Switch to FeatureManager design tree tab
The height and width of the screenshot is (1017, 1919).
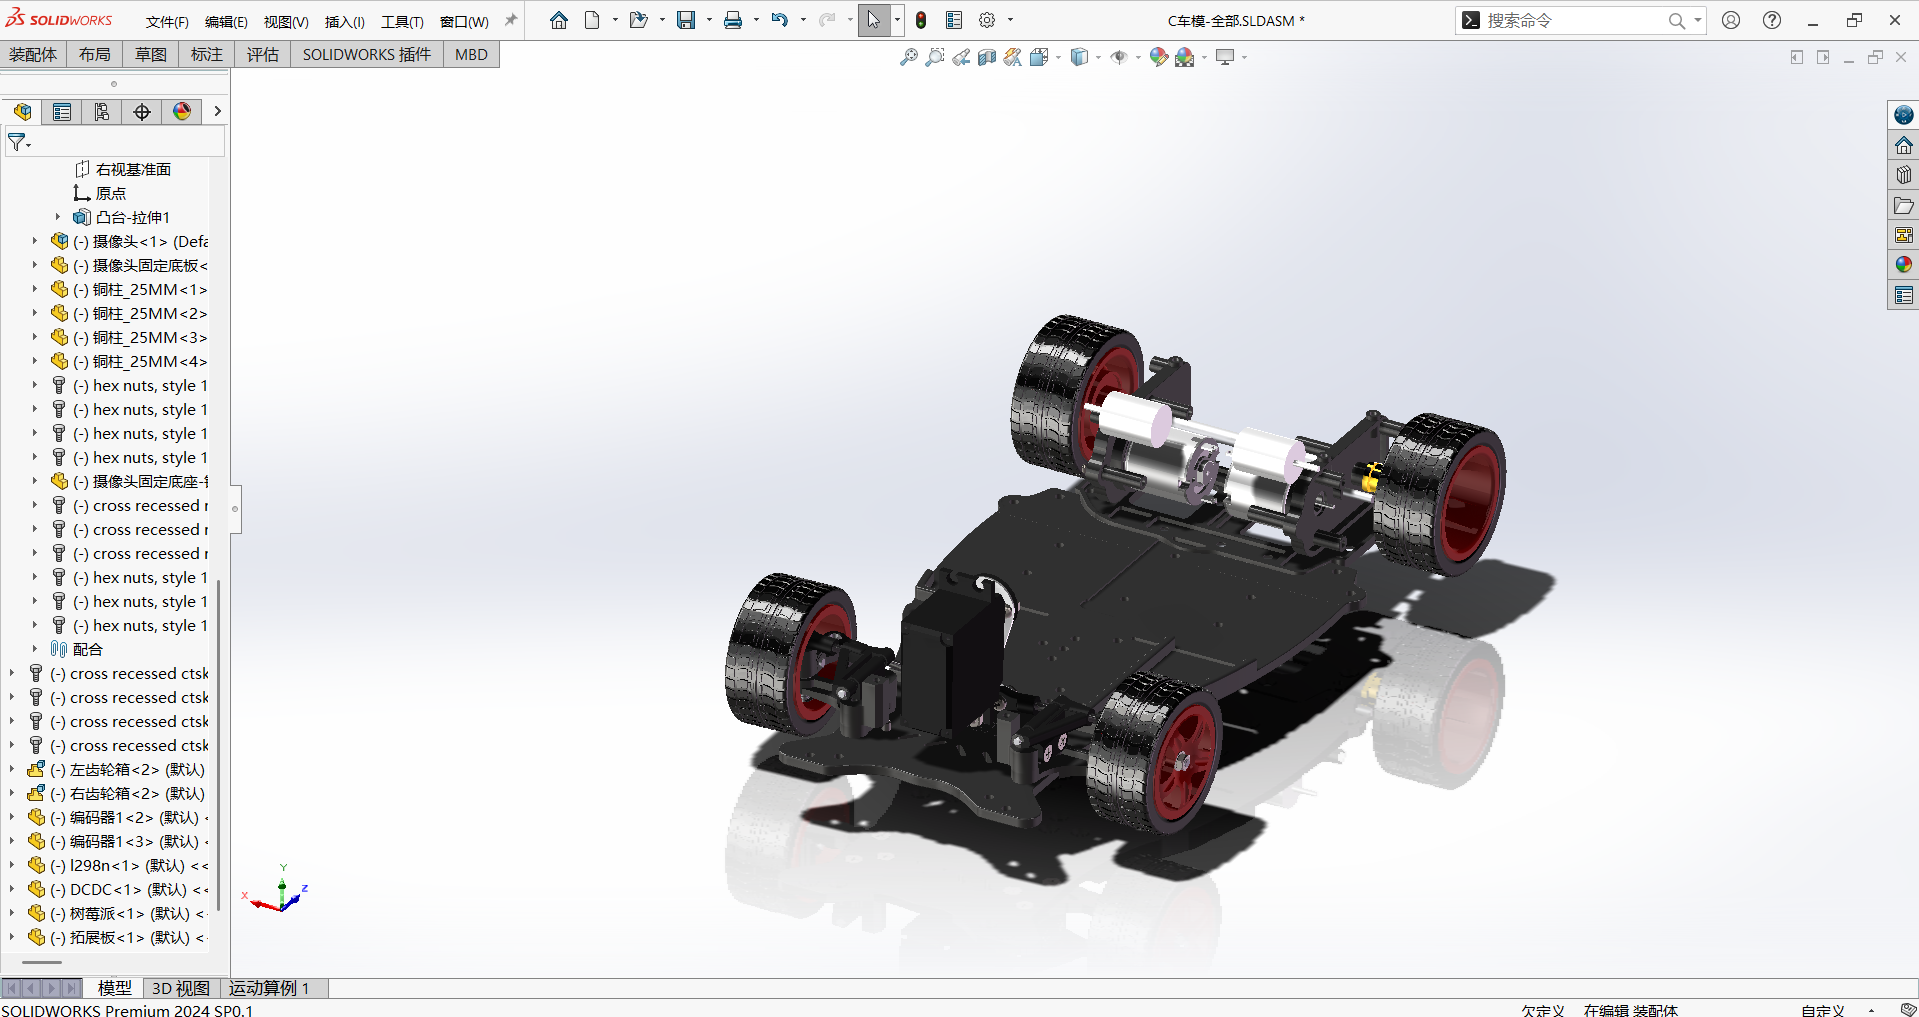(x=22, y=111)
